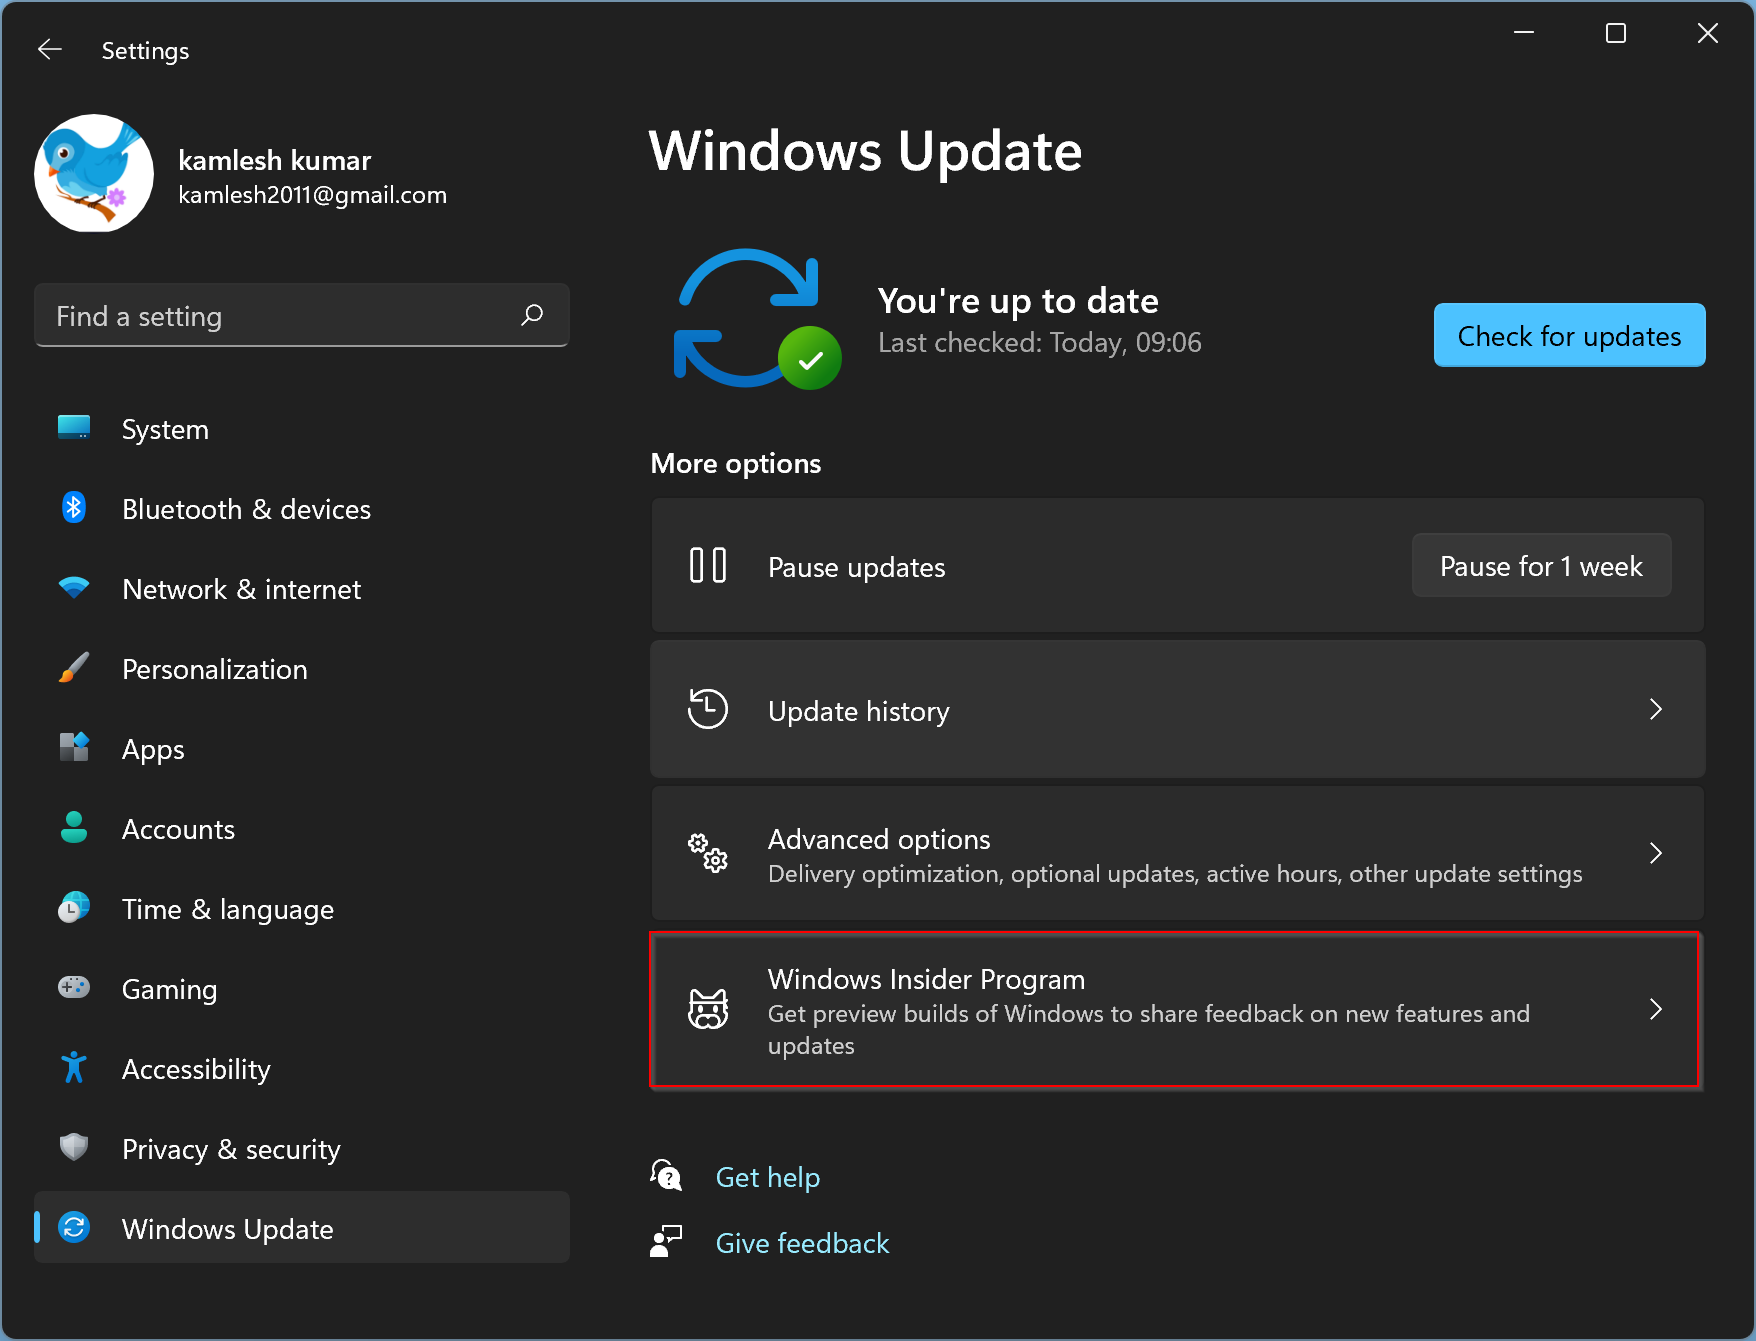
Task: Expand Advanced options chevron arrow
Action: (x=1656, y=853)
